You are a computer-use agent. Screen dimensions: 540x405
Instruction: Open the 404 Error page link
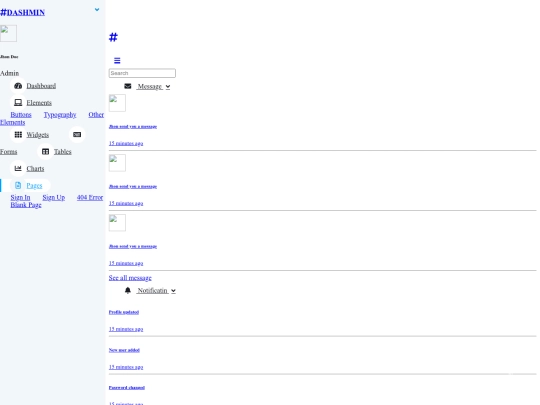[x=90, y=197]
